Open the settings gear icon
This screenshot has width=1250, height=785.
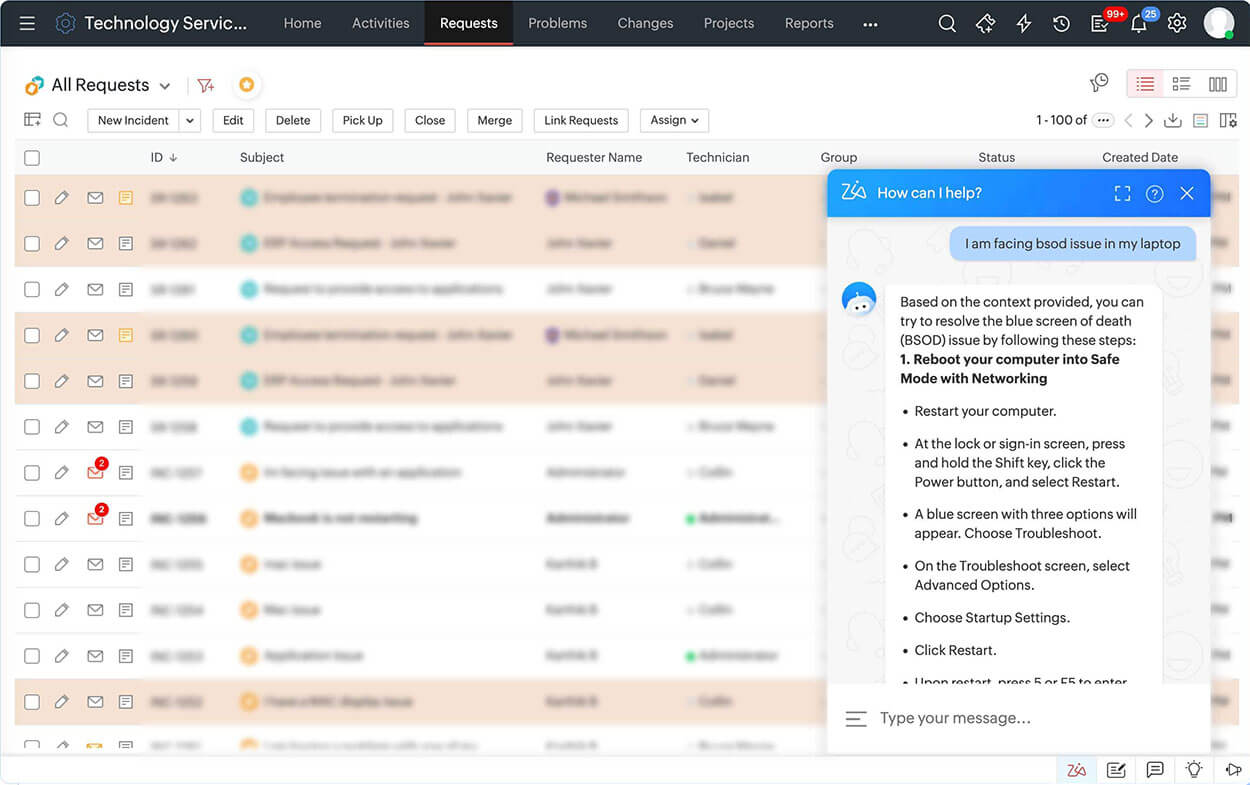[x=1177, y=23]
